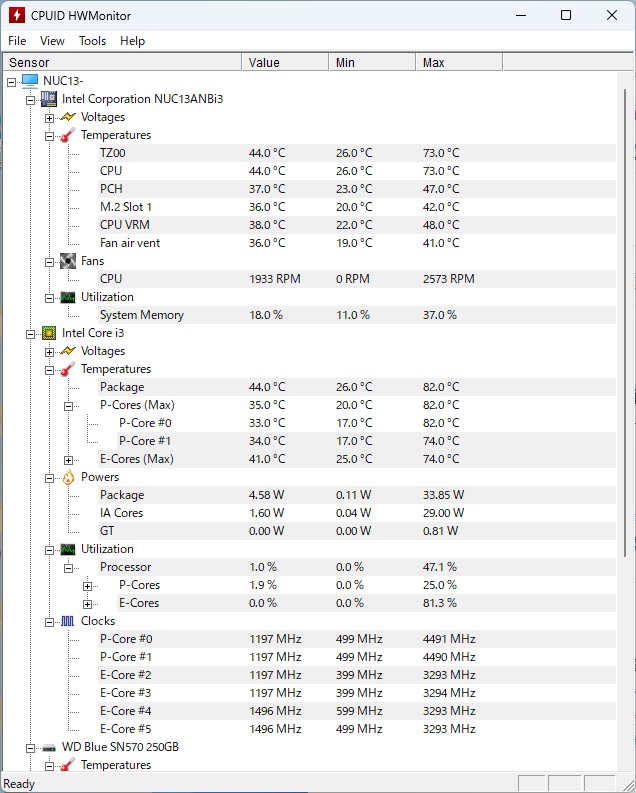
Task: Select the System Memory row
Action: (x=357, y=315)
